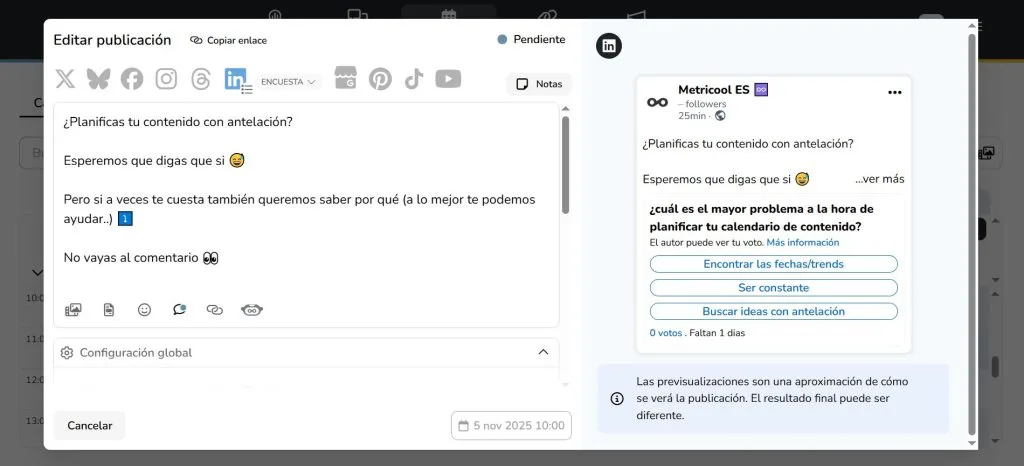Click the Metricool ES profile logo
Image resolution: width=1024 pixels, height=466 pixels.
(x=658, y=102)
